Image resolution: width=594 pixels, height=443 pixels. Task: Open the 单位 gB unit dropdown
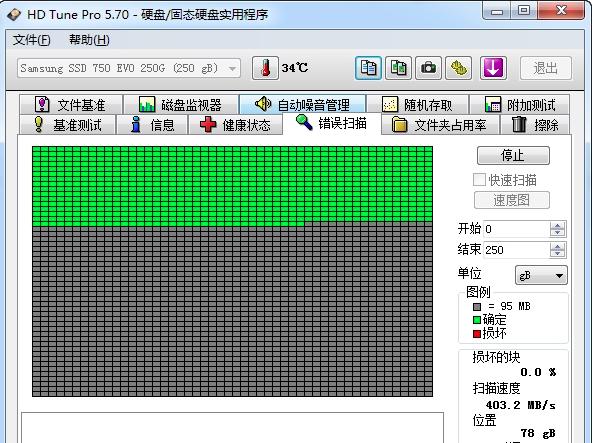pos(541,275)
